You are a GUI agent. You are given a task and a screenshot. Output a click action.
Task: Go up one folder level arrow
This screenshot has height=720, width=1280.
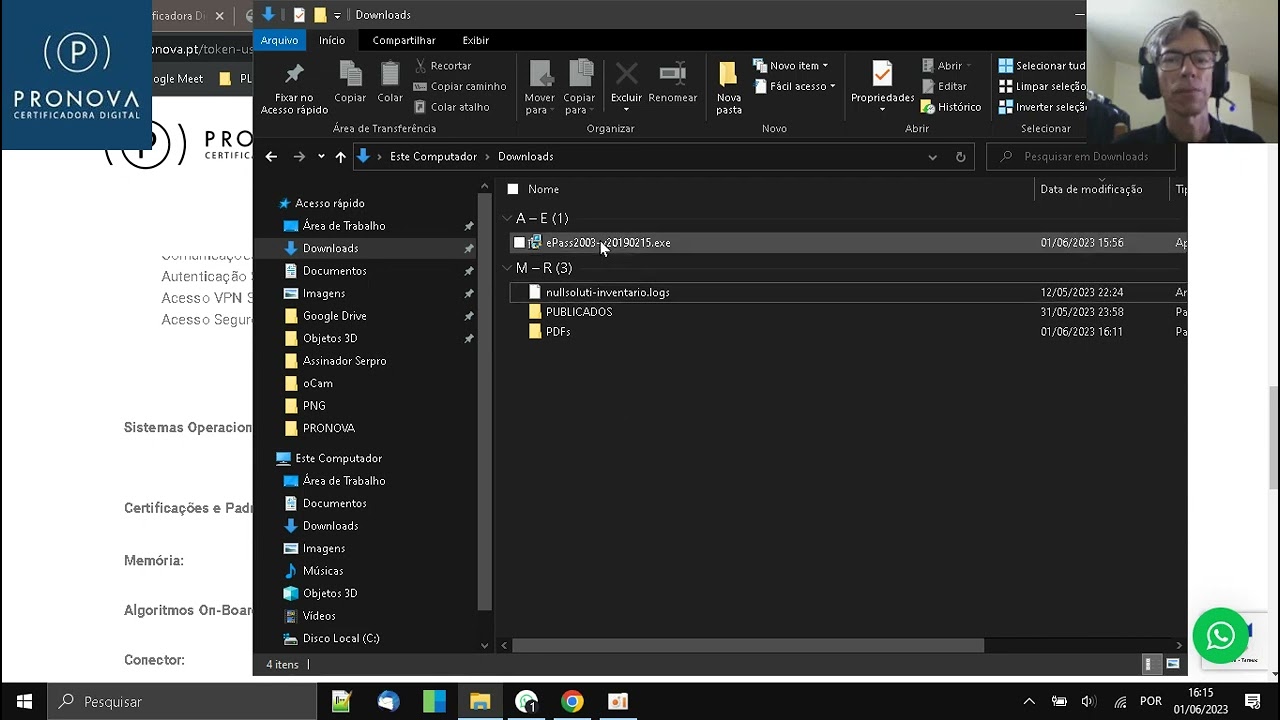[340, 156]
